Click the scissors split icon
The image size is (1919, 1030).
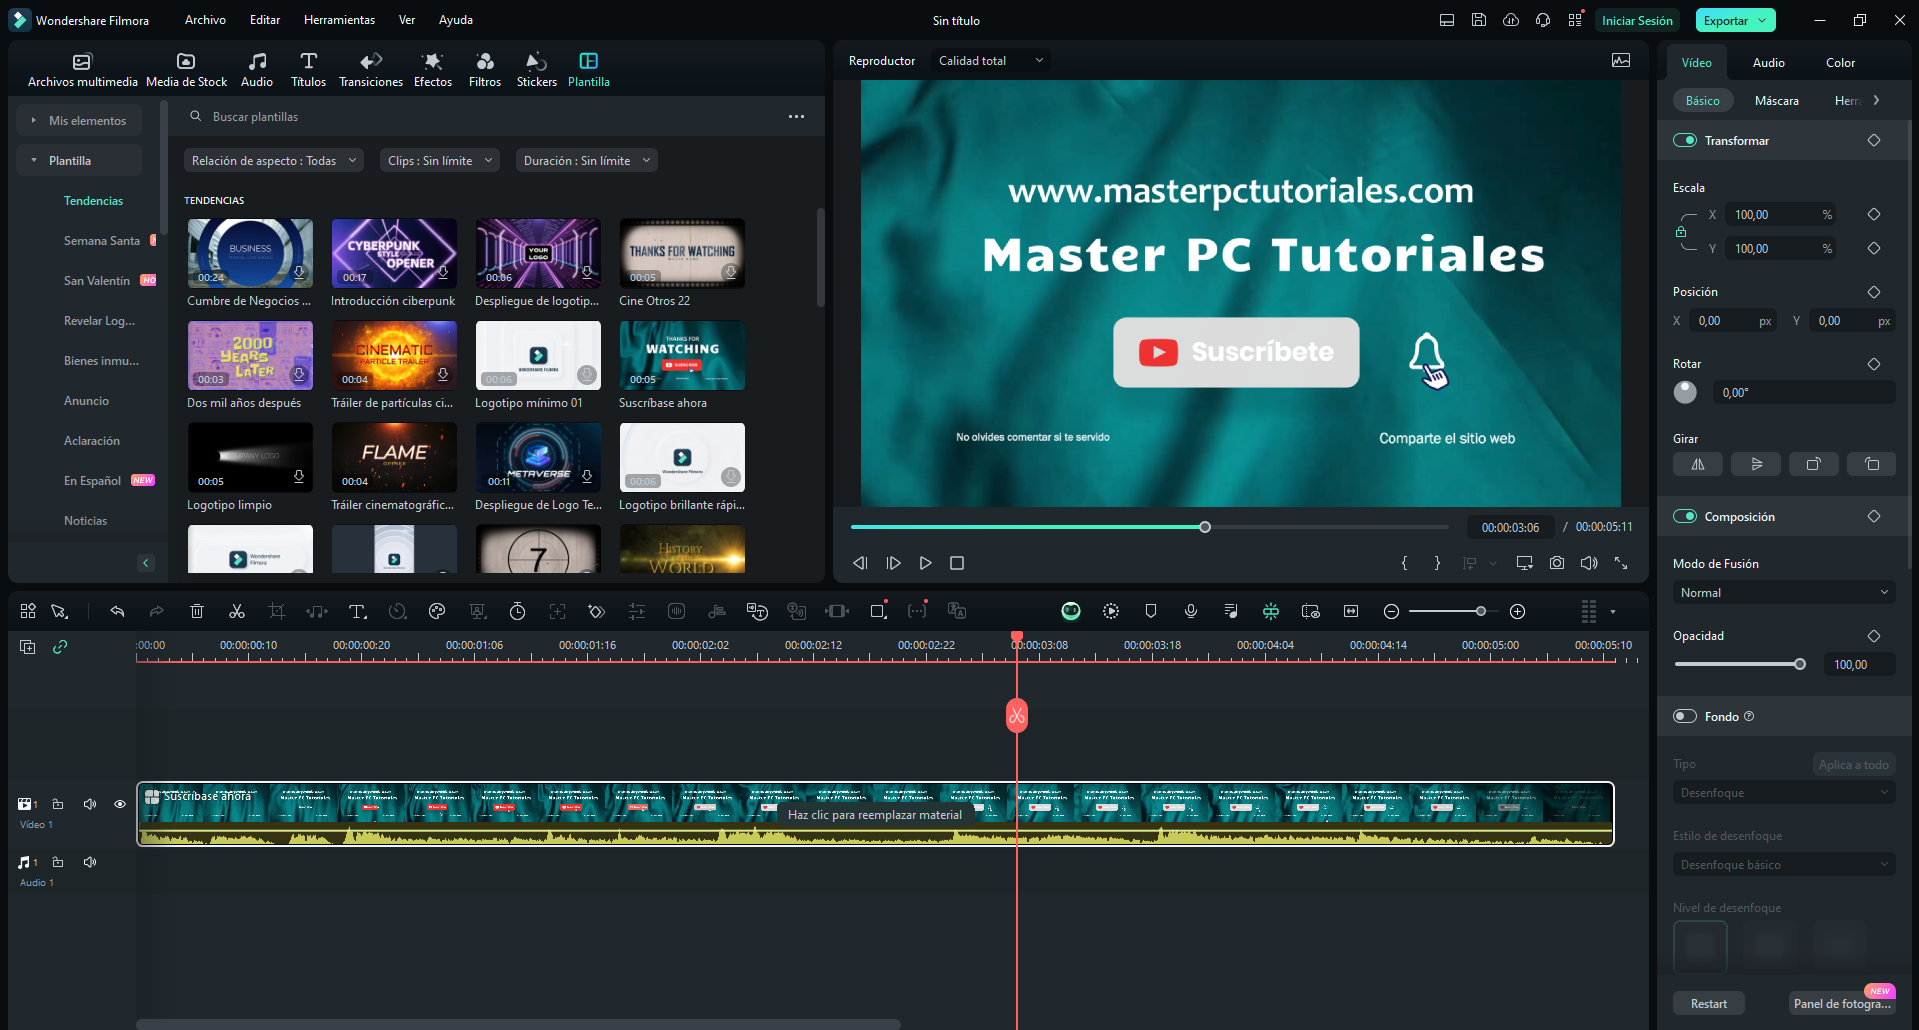[x=237, y=611]
